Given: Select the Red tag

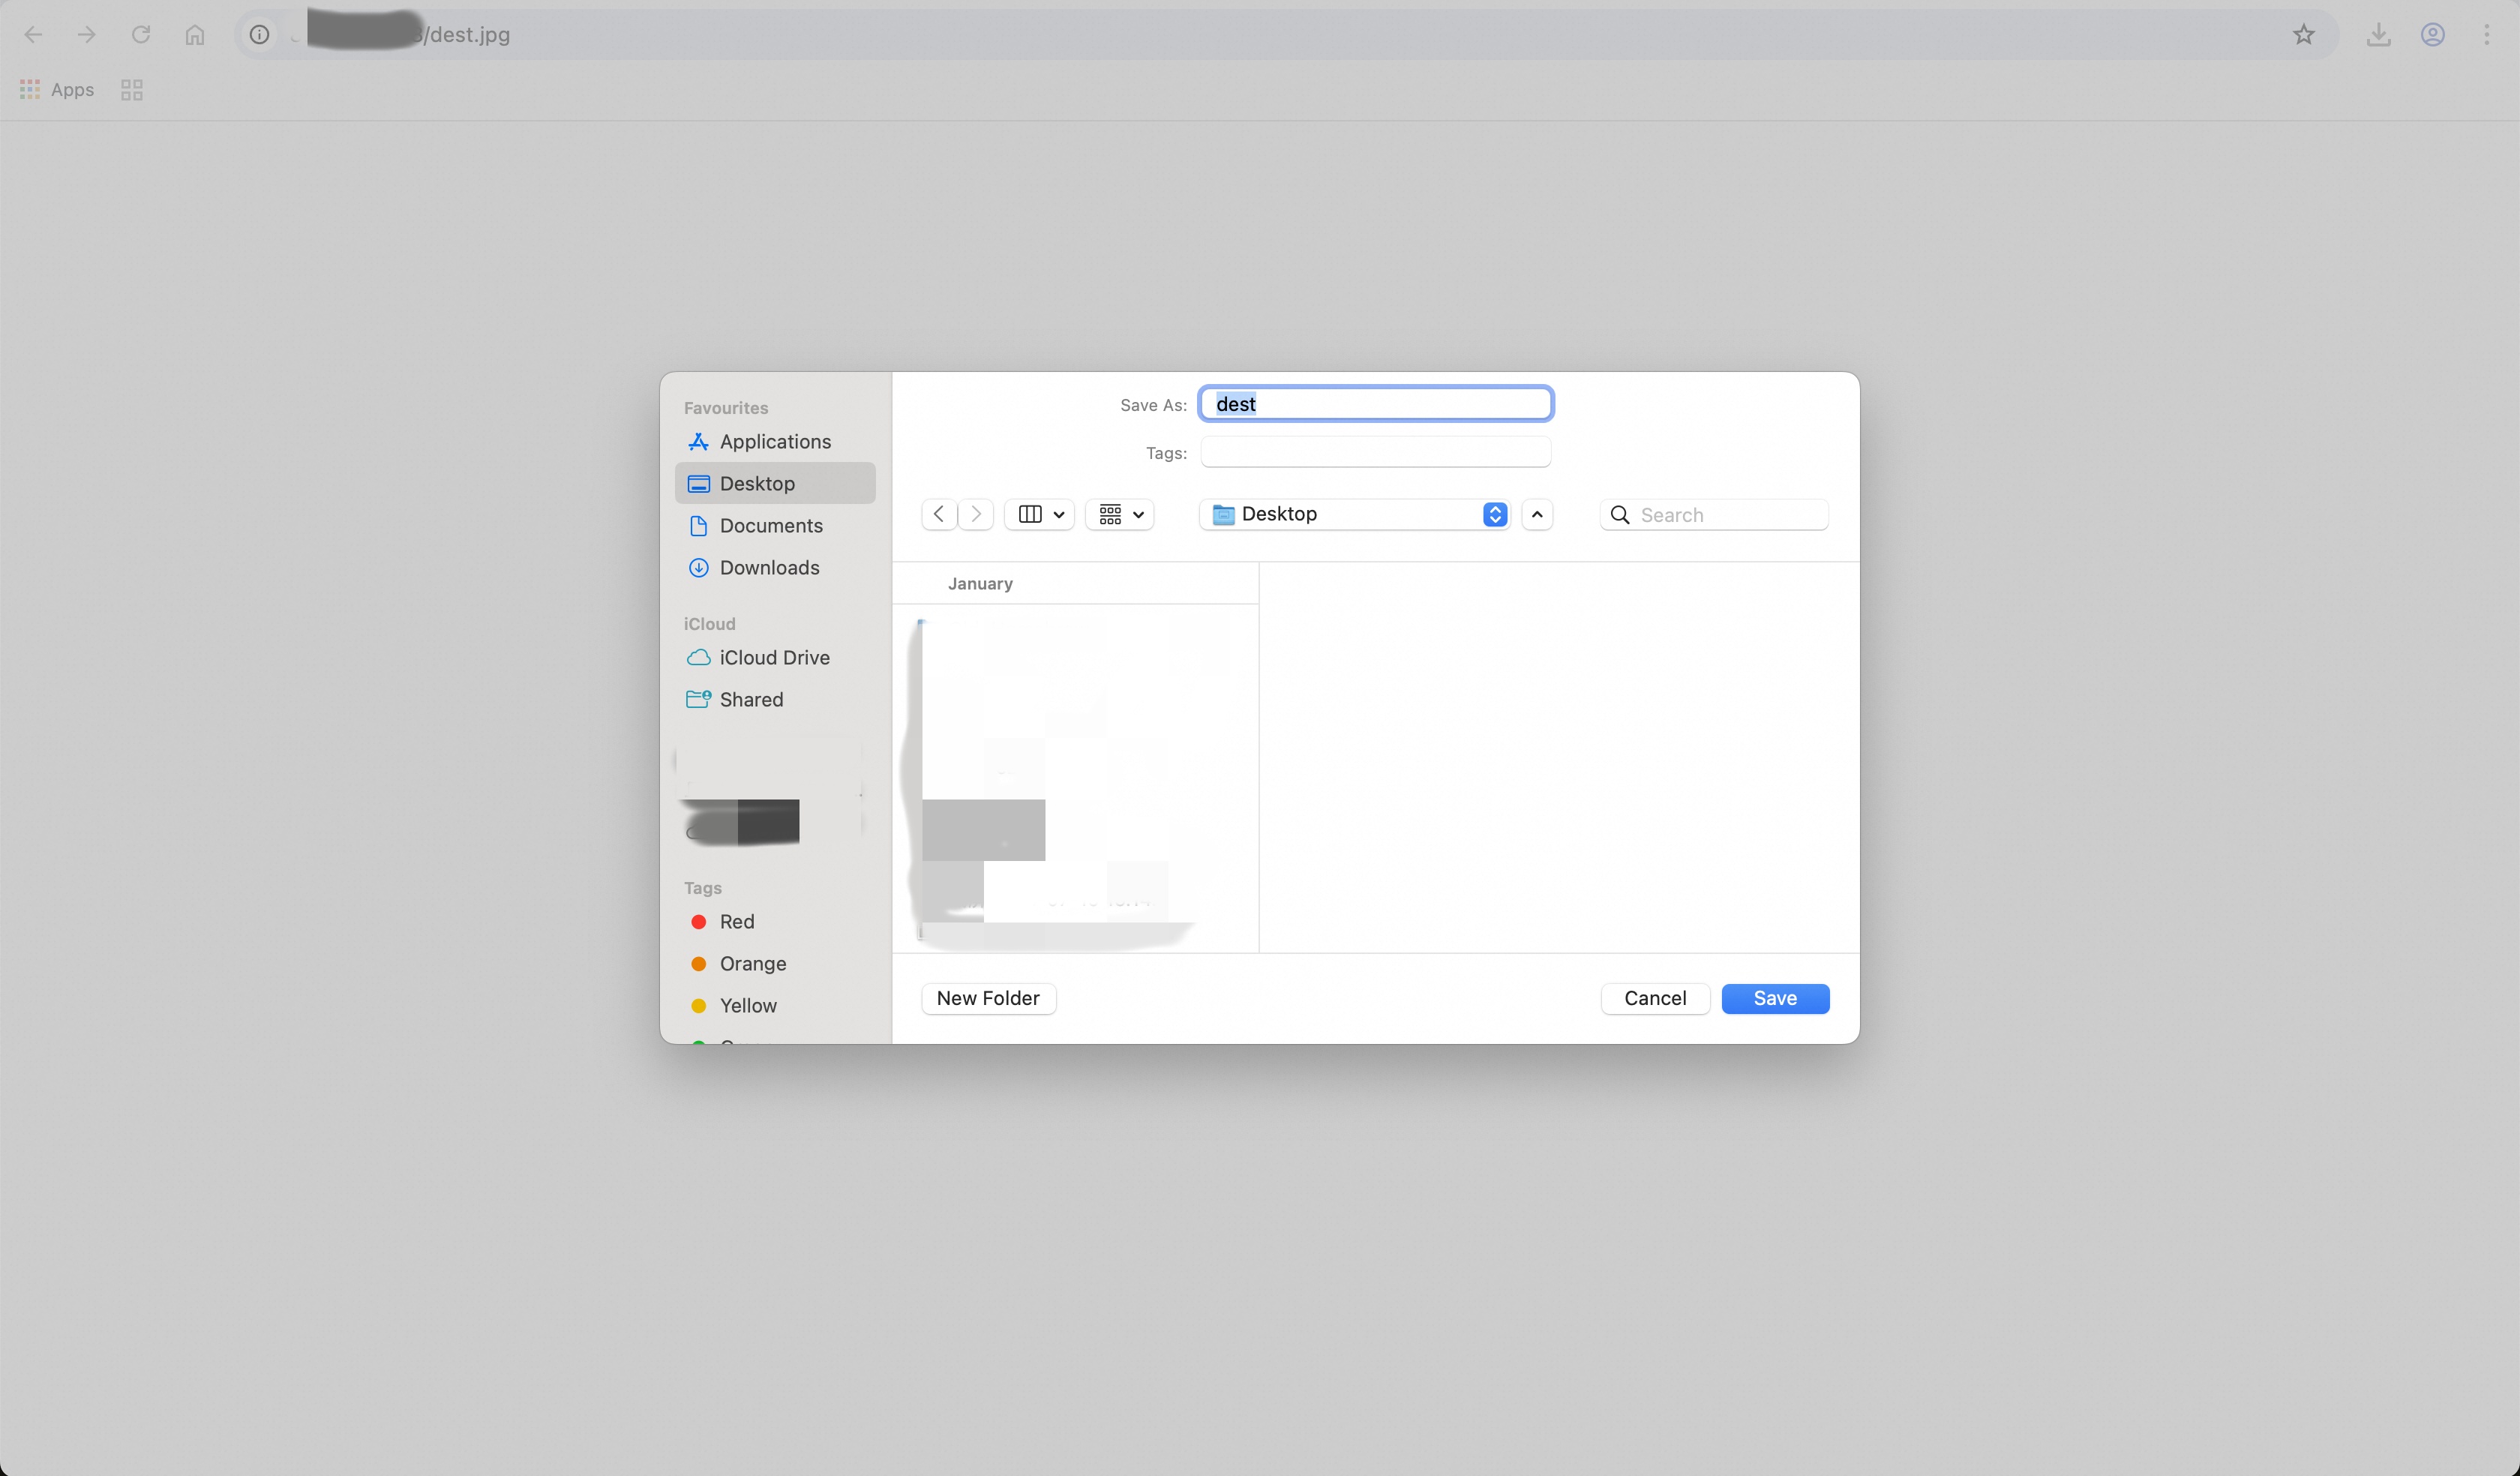Looking at the screenshot, I should [x=736, y=922].
